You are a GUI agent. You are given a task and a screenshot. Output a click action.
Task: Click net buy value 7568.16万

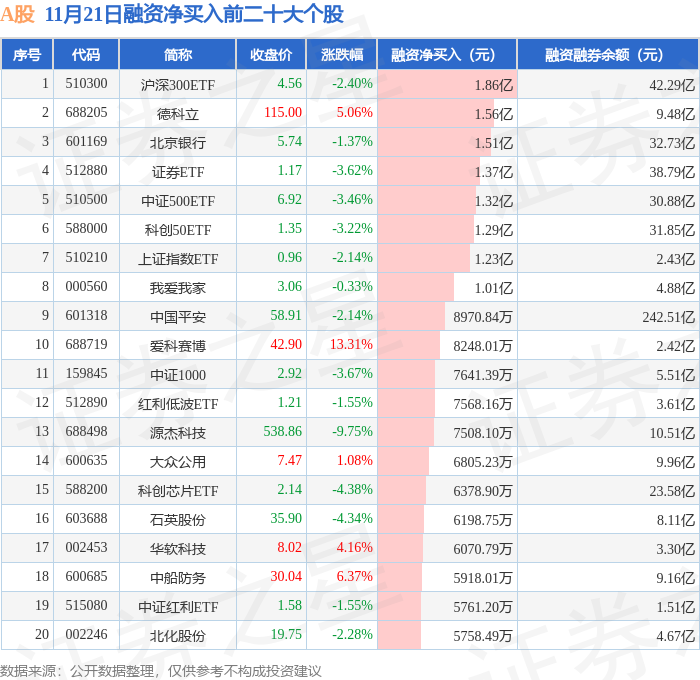(483, 404)
